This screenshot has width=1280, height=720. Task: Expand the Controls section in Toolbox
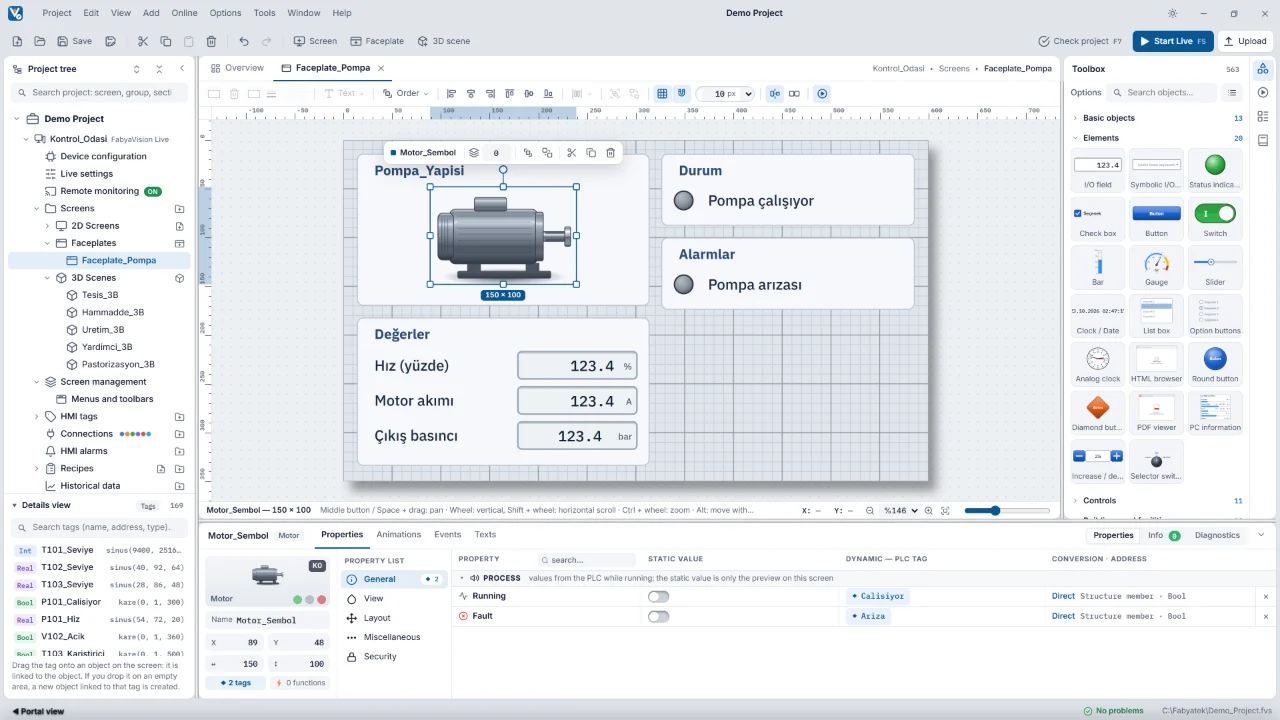click(x=1099, y=500)
